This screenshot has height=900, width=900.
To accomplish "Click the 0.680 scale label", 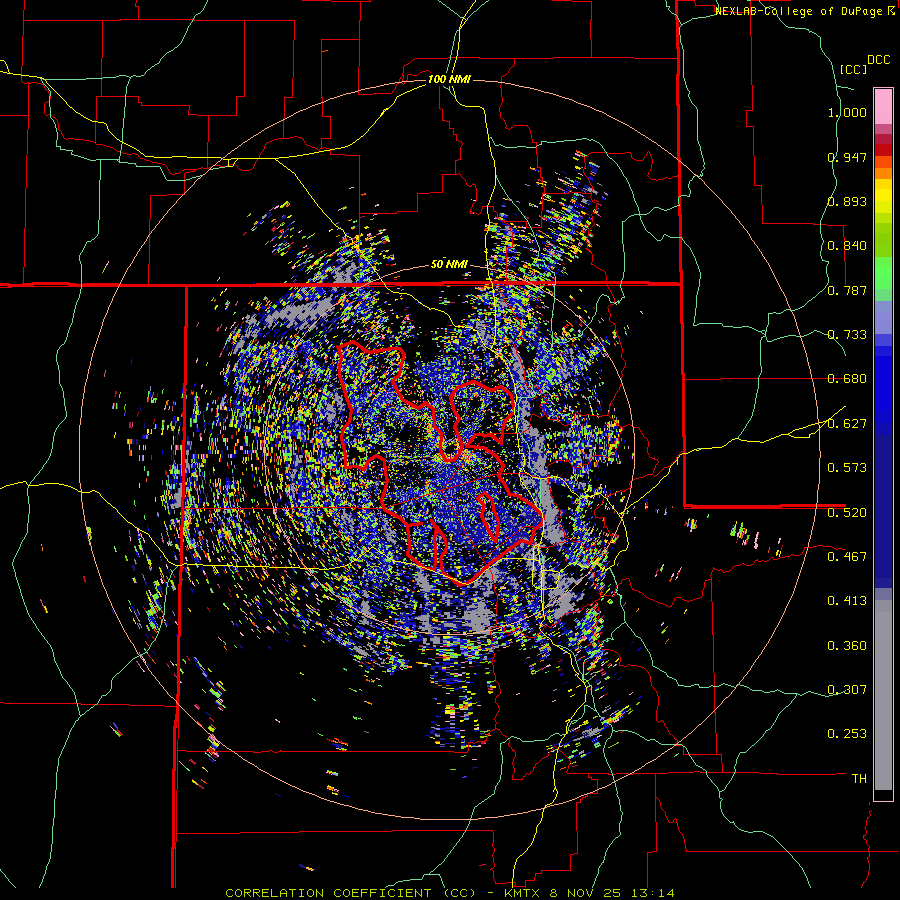I will pos(847,379).
